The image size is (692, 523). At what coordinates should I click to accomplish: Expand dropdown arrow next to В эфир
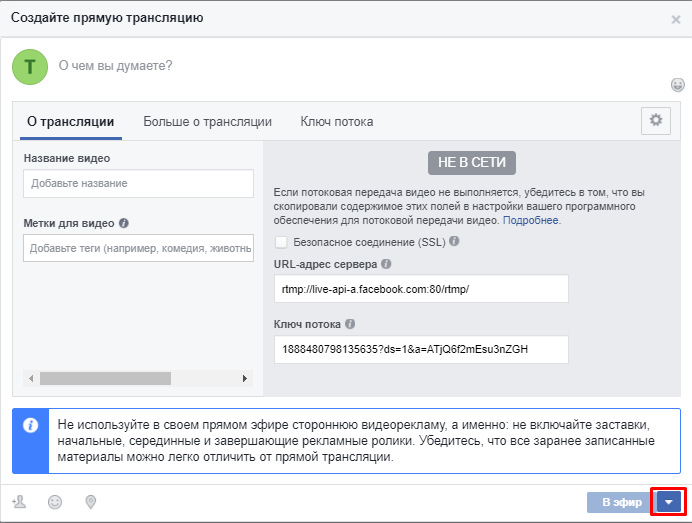[669, 502]
